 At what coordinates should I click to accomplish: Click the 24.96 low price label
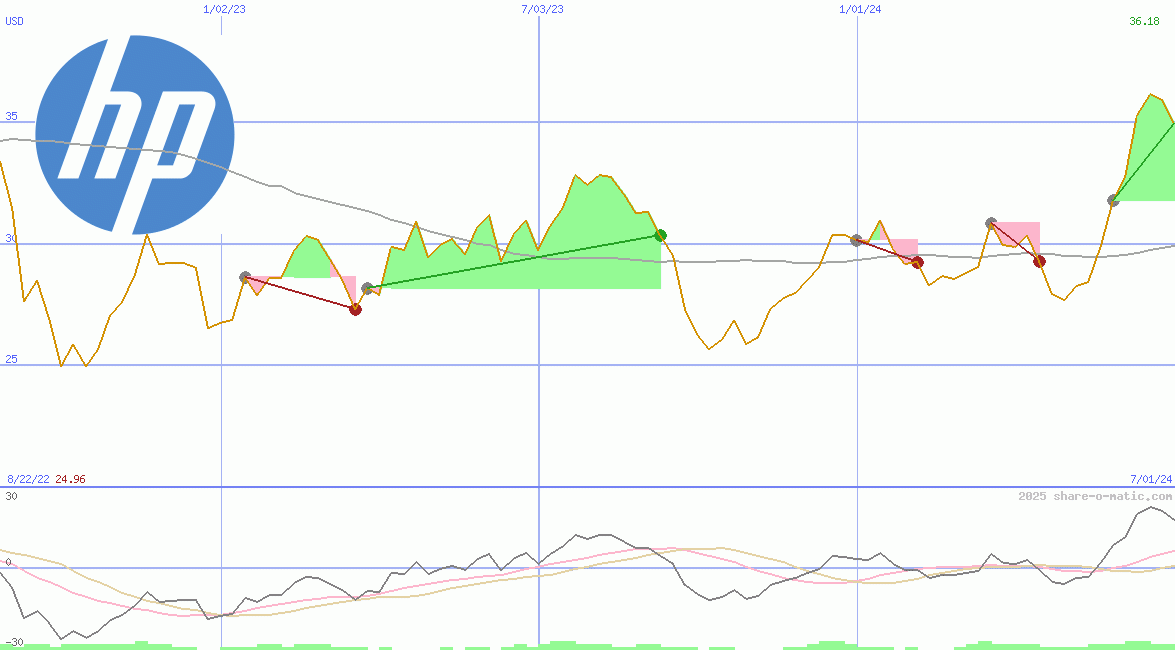pyautogui.click(x=70, y=479)
